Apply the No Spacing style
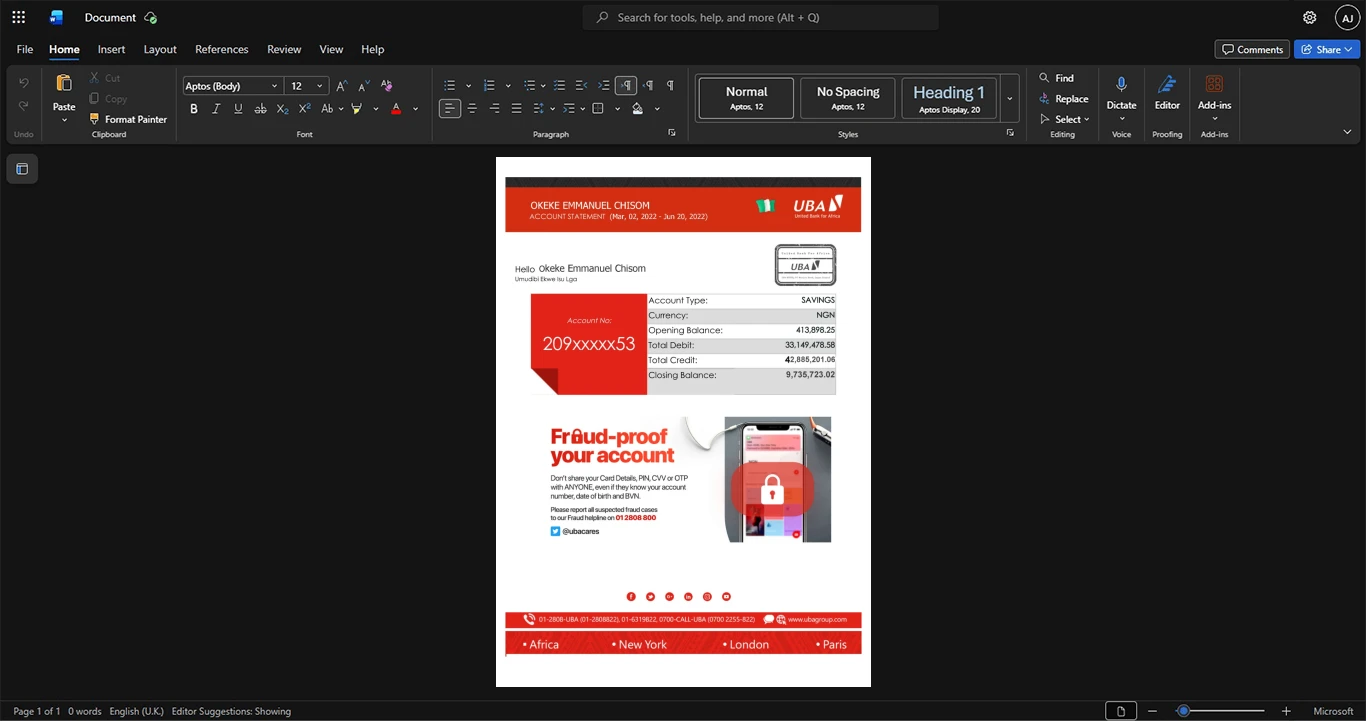The height and width of the screenshot is (721, 1366). [848, 98]
